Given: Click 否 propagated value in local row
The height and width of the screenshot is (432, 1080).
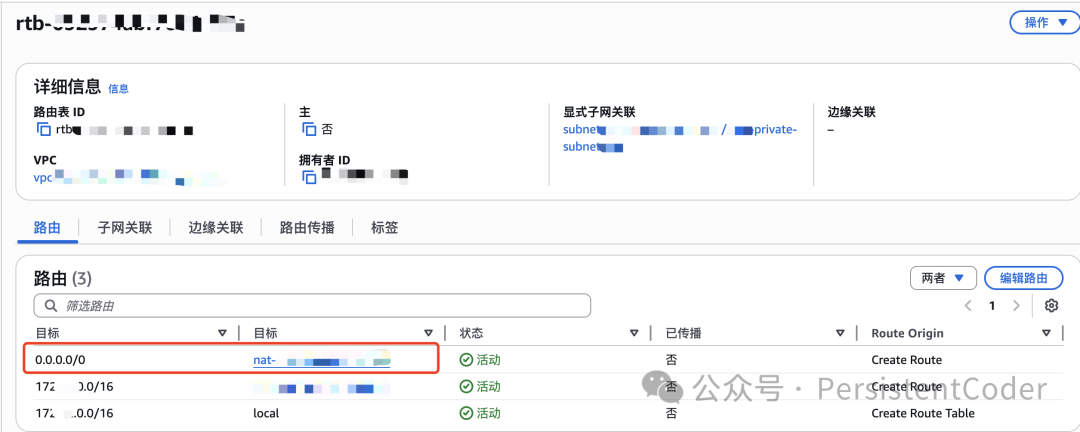Looking at the screenshot, I should pyautogui.click(x=672, y=413).
